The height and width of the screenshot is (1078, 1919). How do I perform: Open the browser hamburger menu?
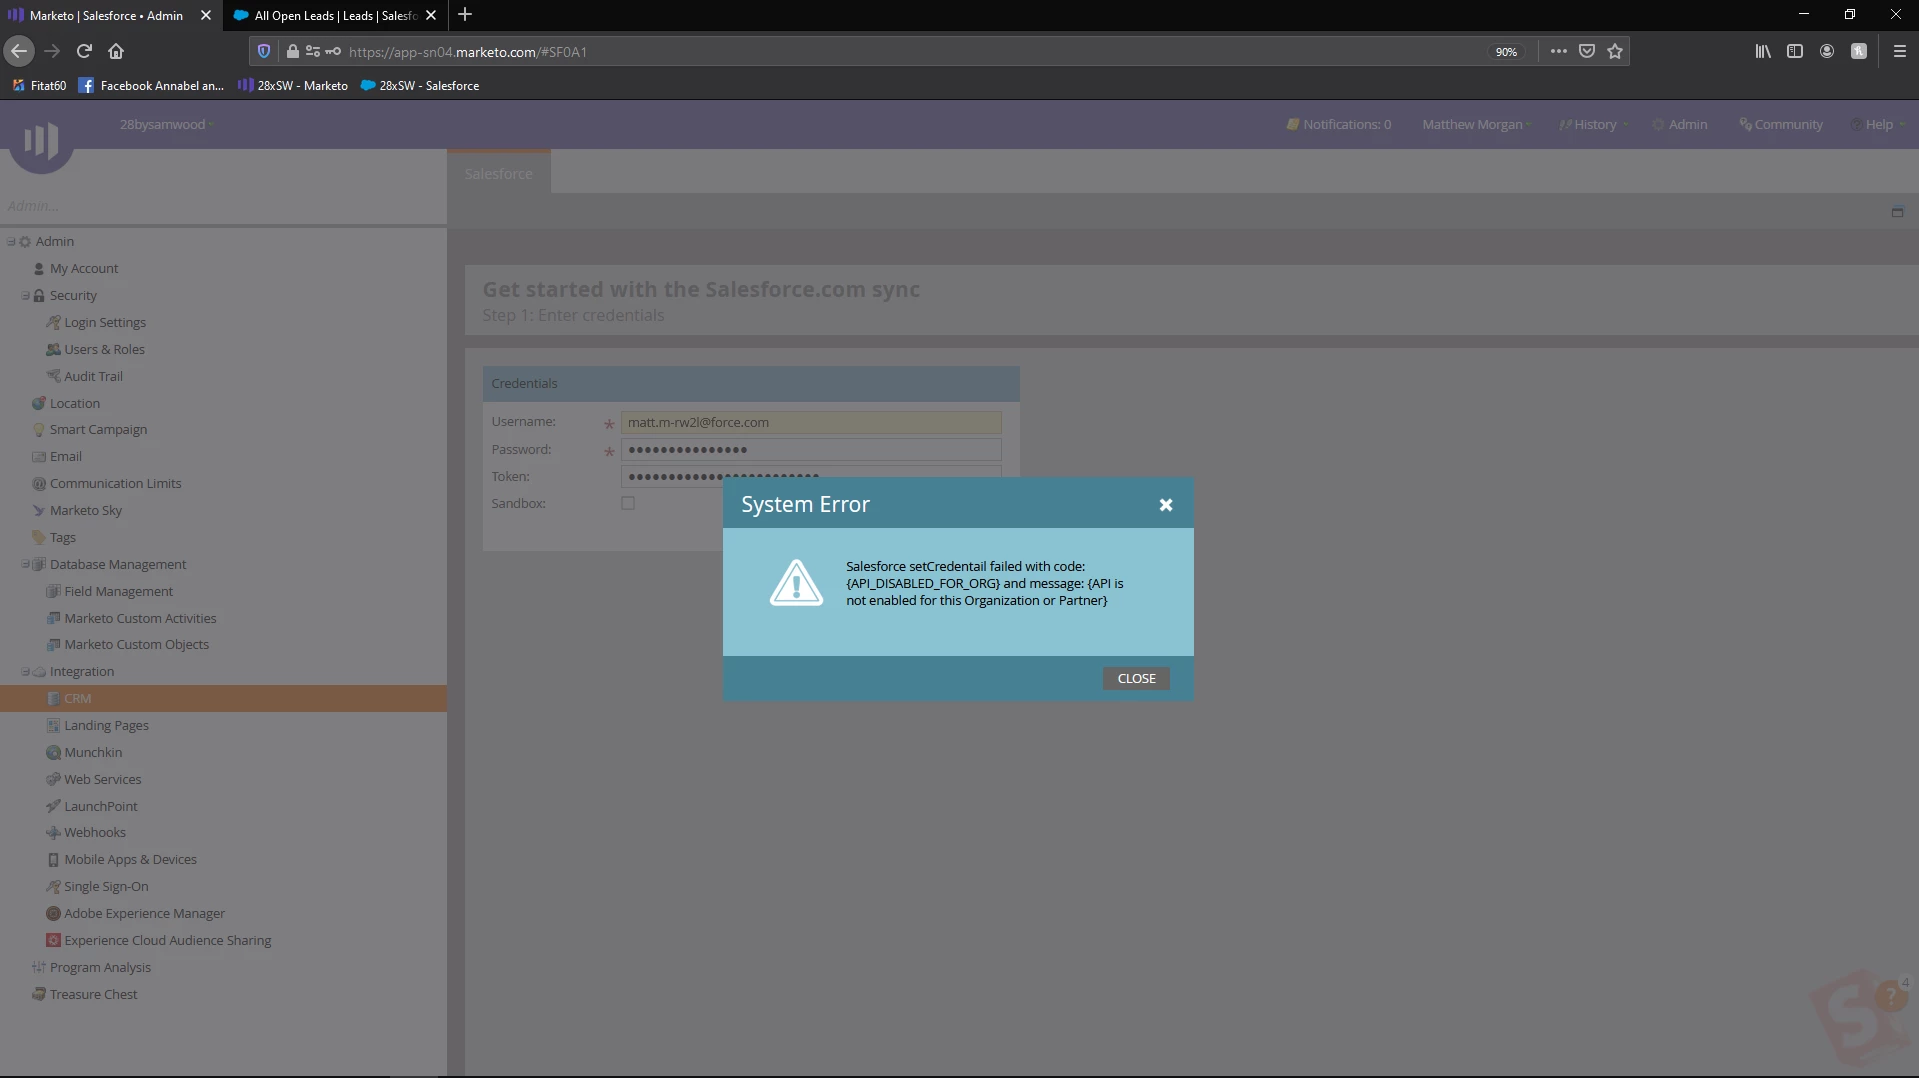[x=1899, y=51]
